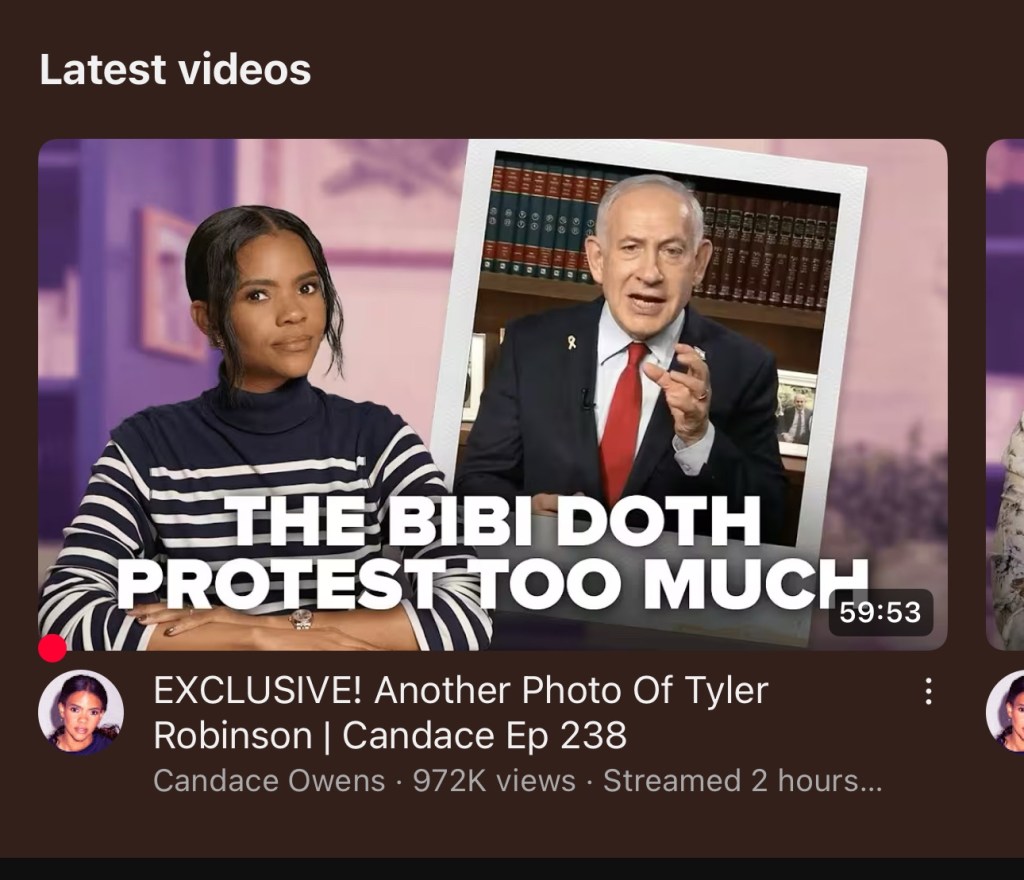Tap the channel avatar beside the video title
Viewport: 1024px width, 880px height.
tap(81, 712)
